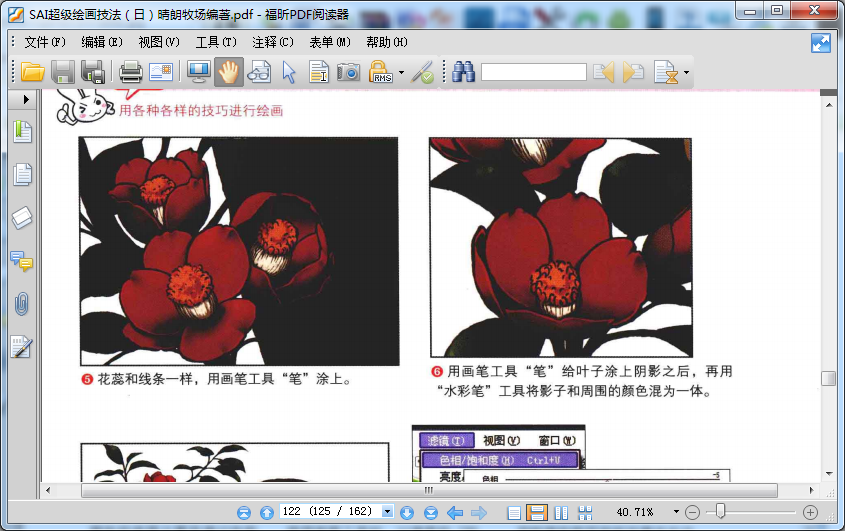Screen dimensions: 845x531
Task: Go to the next page
Action: pyautogui.click(x=407, y=513)
